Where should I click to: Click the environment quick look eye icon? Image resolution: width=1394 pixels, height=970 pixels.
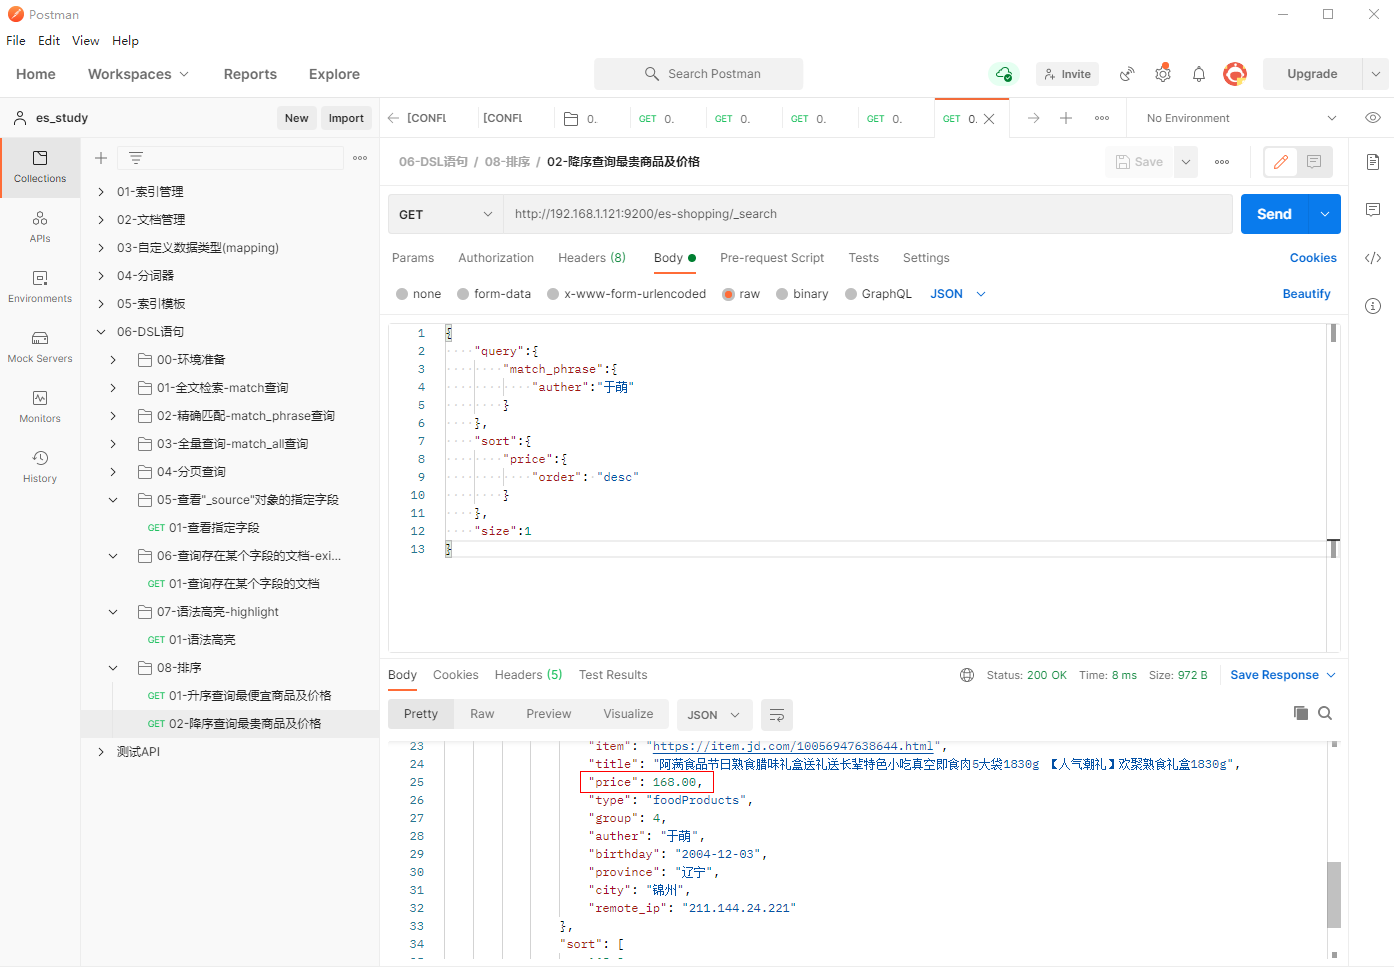pyautogui.click(x=1373, y=118)
